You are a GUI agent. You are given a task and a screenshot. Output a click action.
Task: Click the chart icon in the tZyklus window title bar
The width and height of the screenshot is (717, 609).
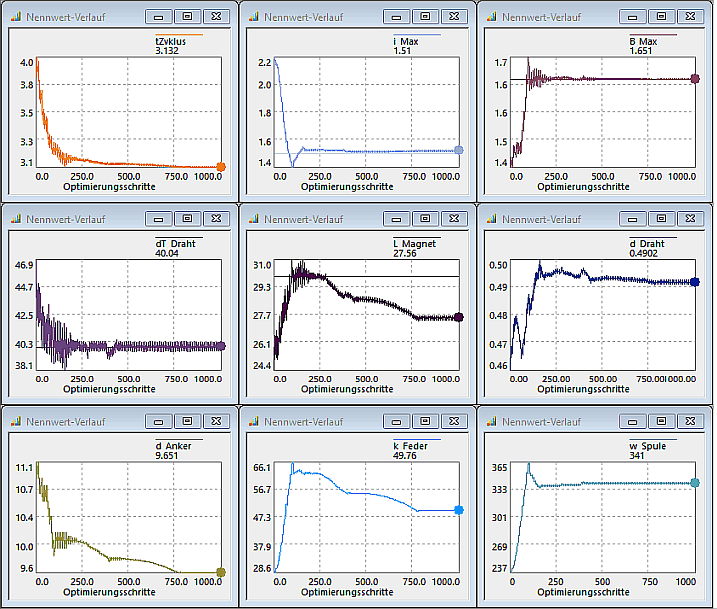click(15, 17)
